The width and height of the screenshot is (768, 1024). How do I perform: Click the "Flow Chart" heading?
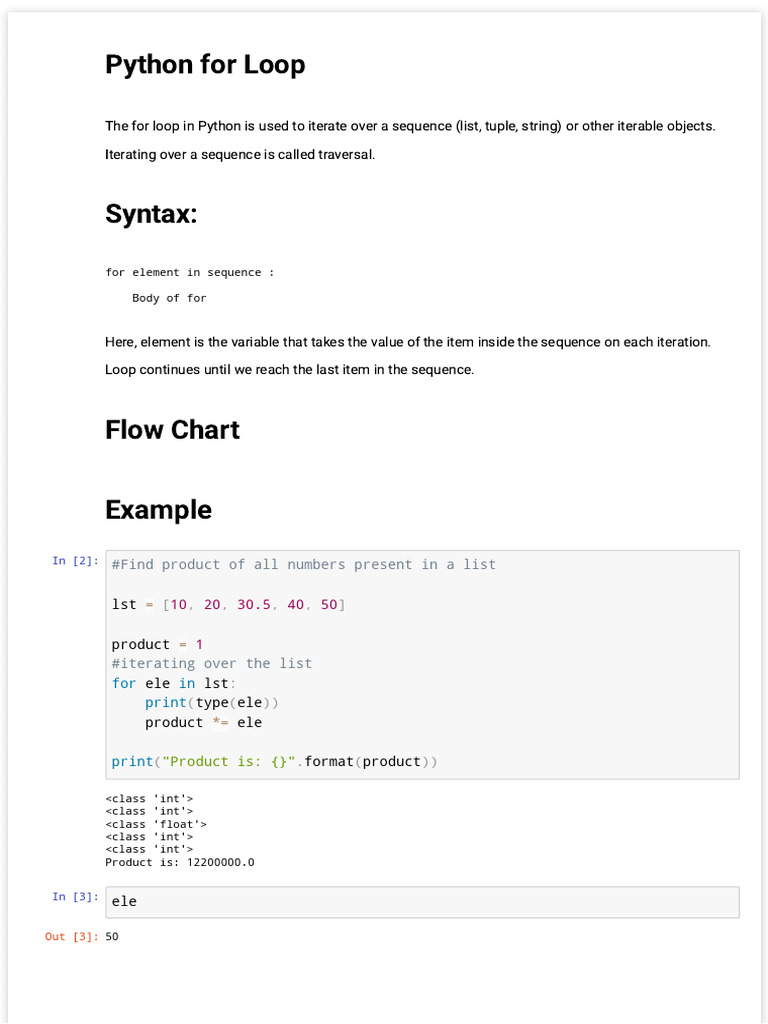point(172,430)
